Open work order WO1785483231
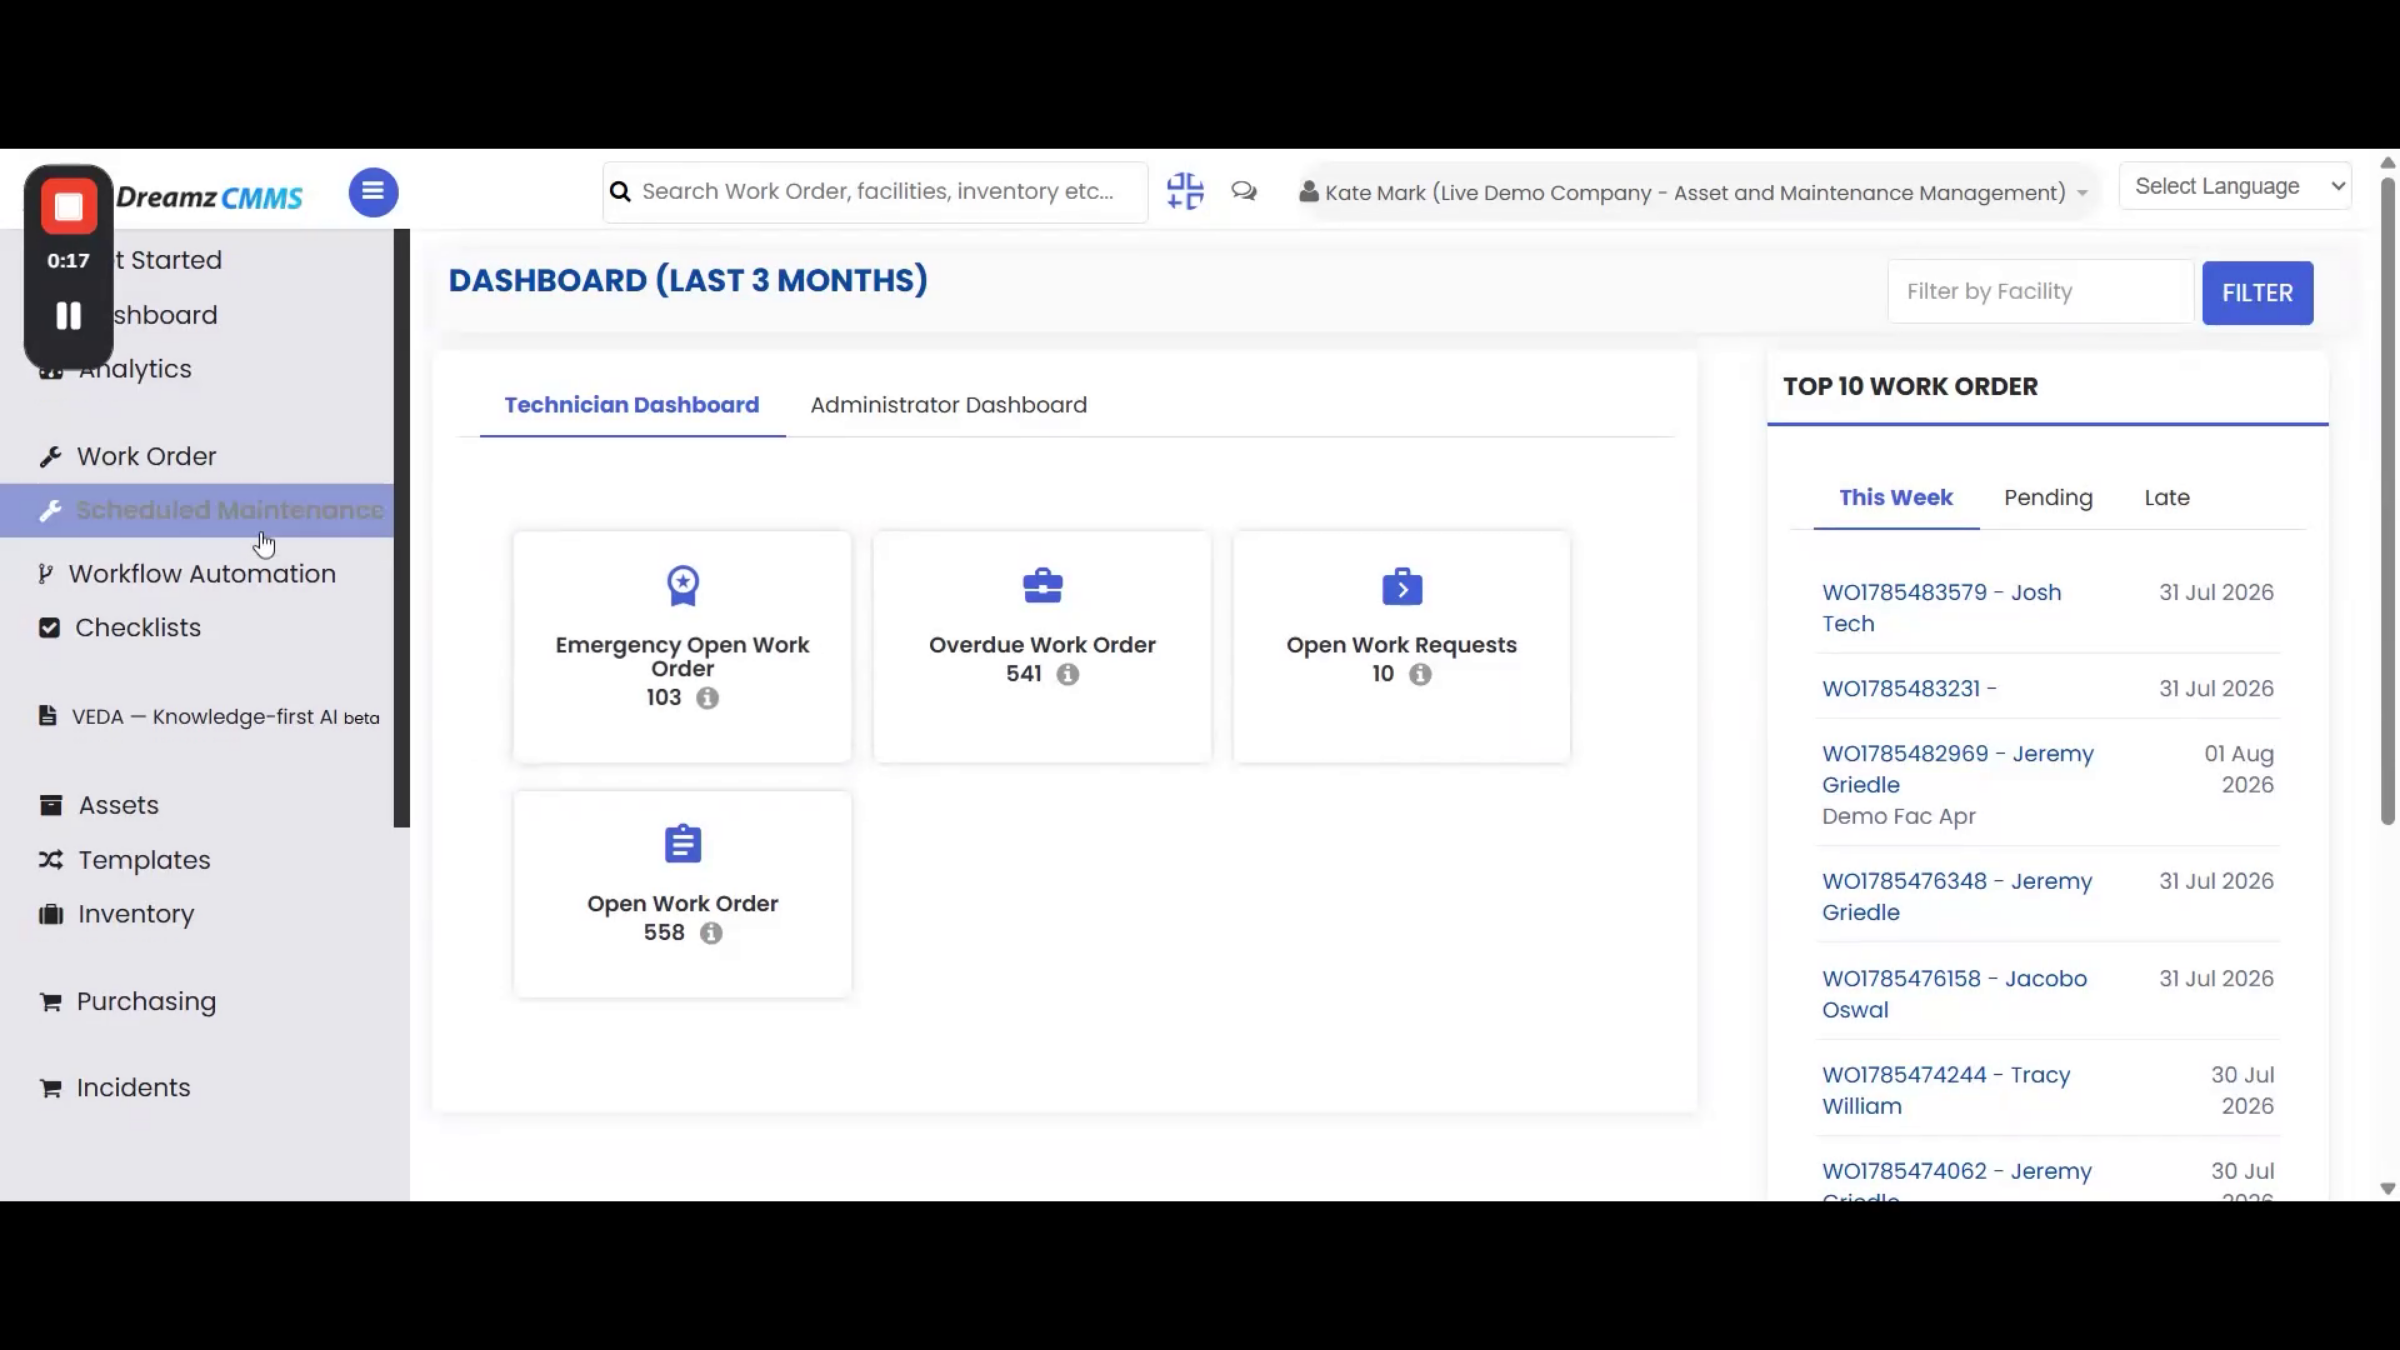 pos(1909,689)
